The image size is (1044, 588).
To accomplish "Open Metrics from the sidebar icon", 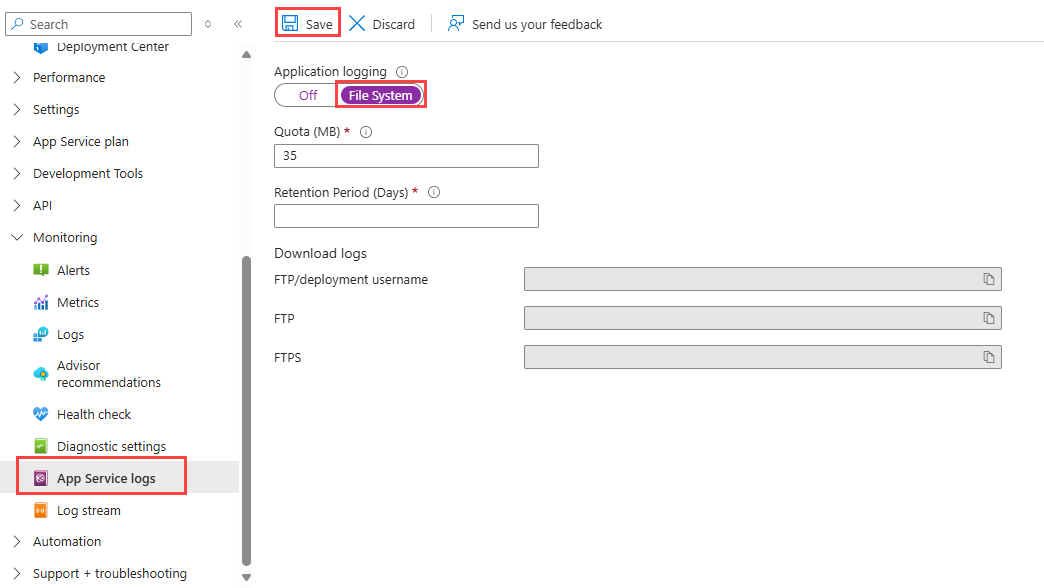I will click(42, 301).
